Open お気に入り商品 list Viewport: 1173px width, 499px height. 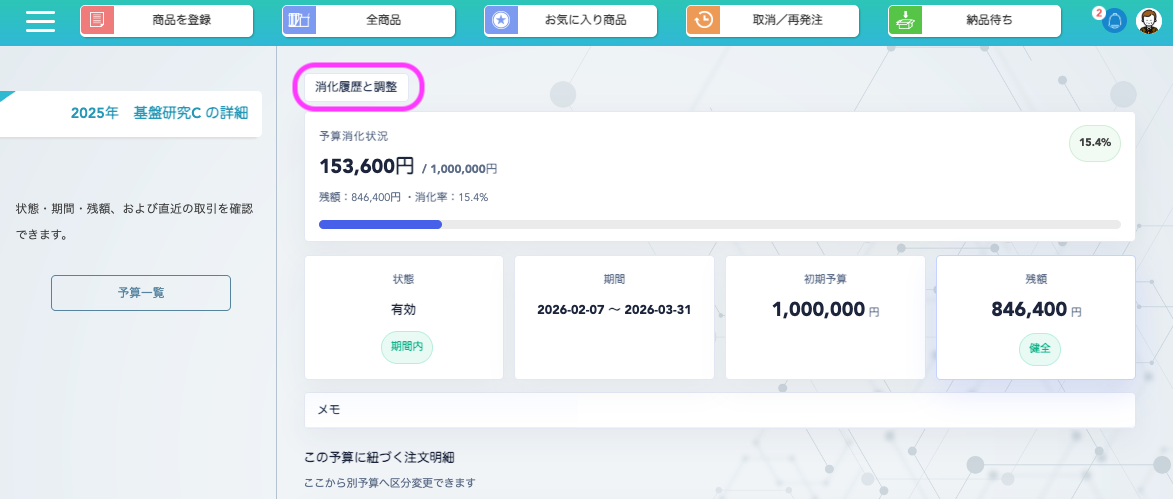click(587, 21)
